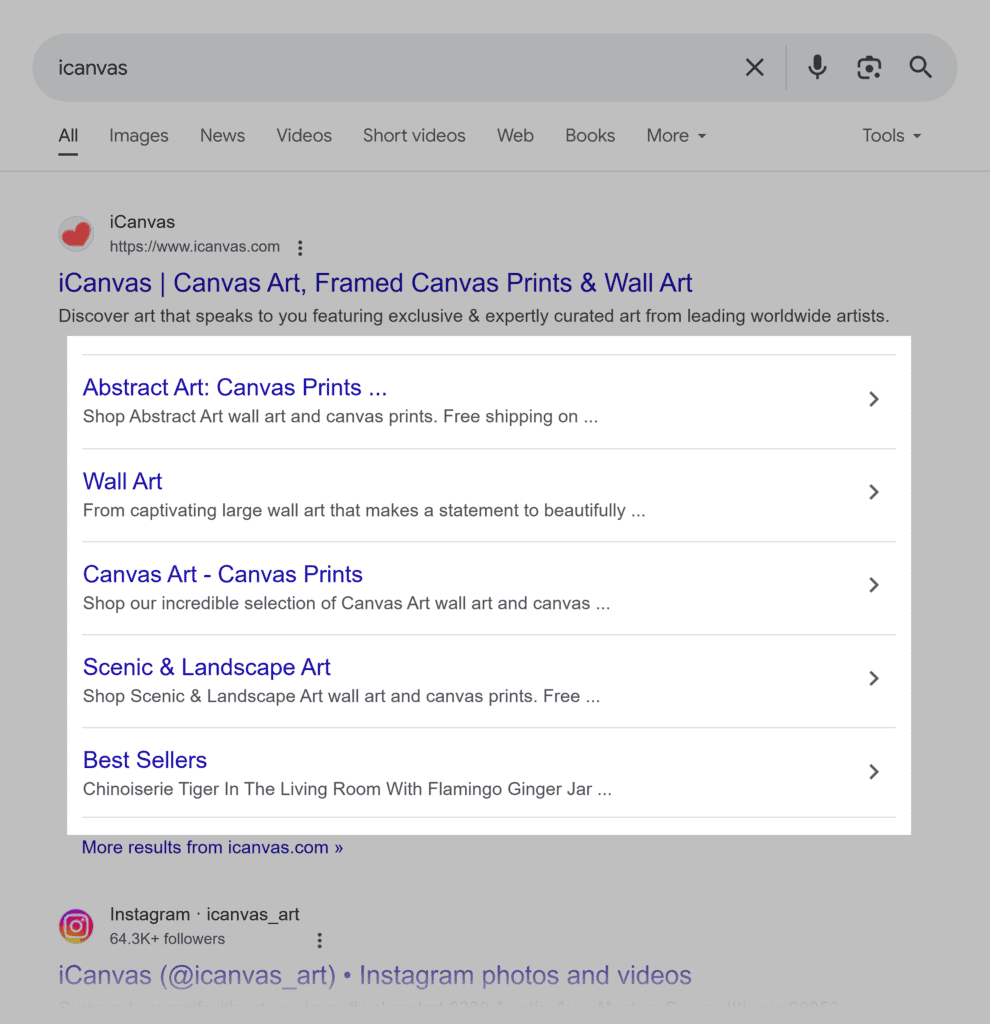Switch to the Images tab
Viewport: 990px width, 1024px height.
click(x=139, y=135)
